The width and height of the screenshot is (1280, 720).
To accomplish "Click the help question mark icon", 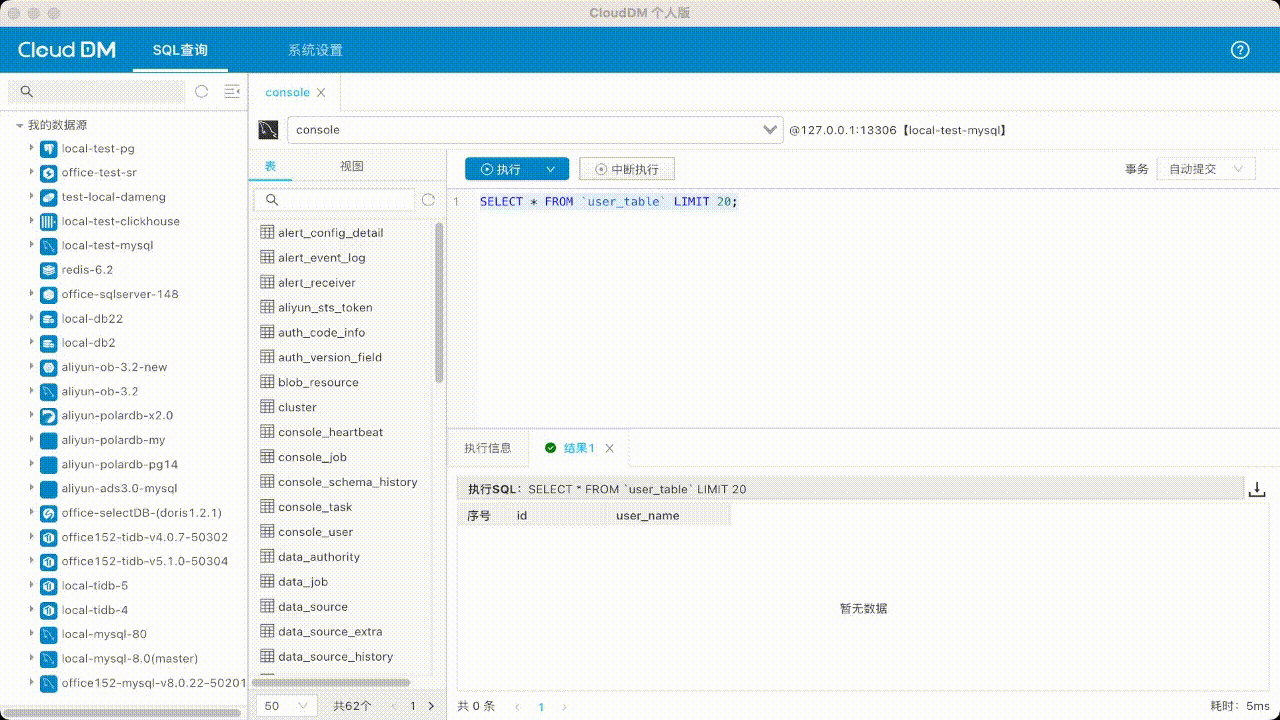I will click(x=1240, y=50).
